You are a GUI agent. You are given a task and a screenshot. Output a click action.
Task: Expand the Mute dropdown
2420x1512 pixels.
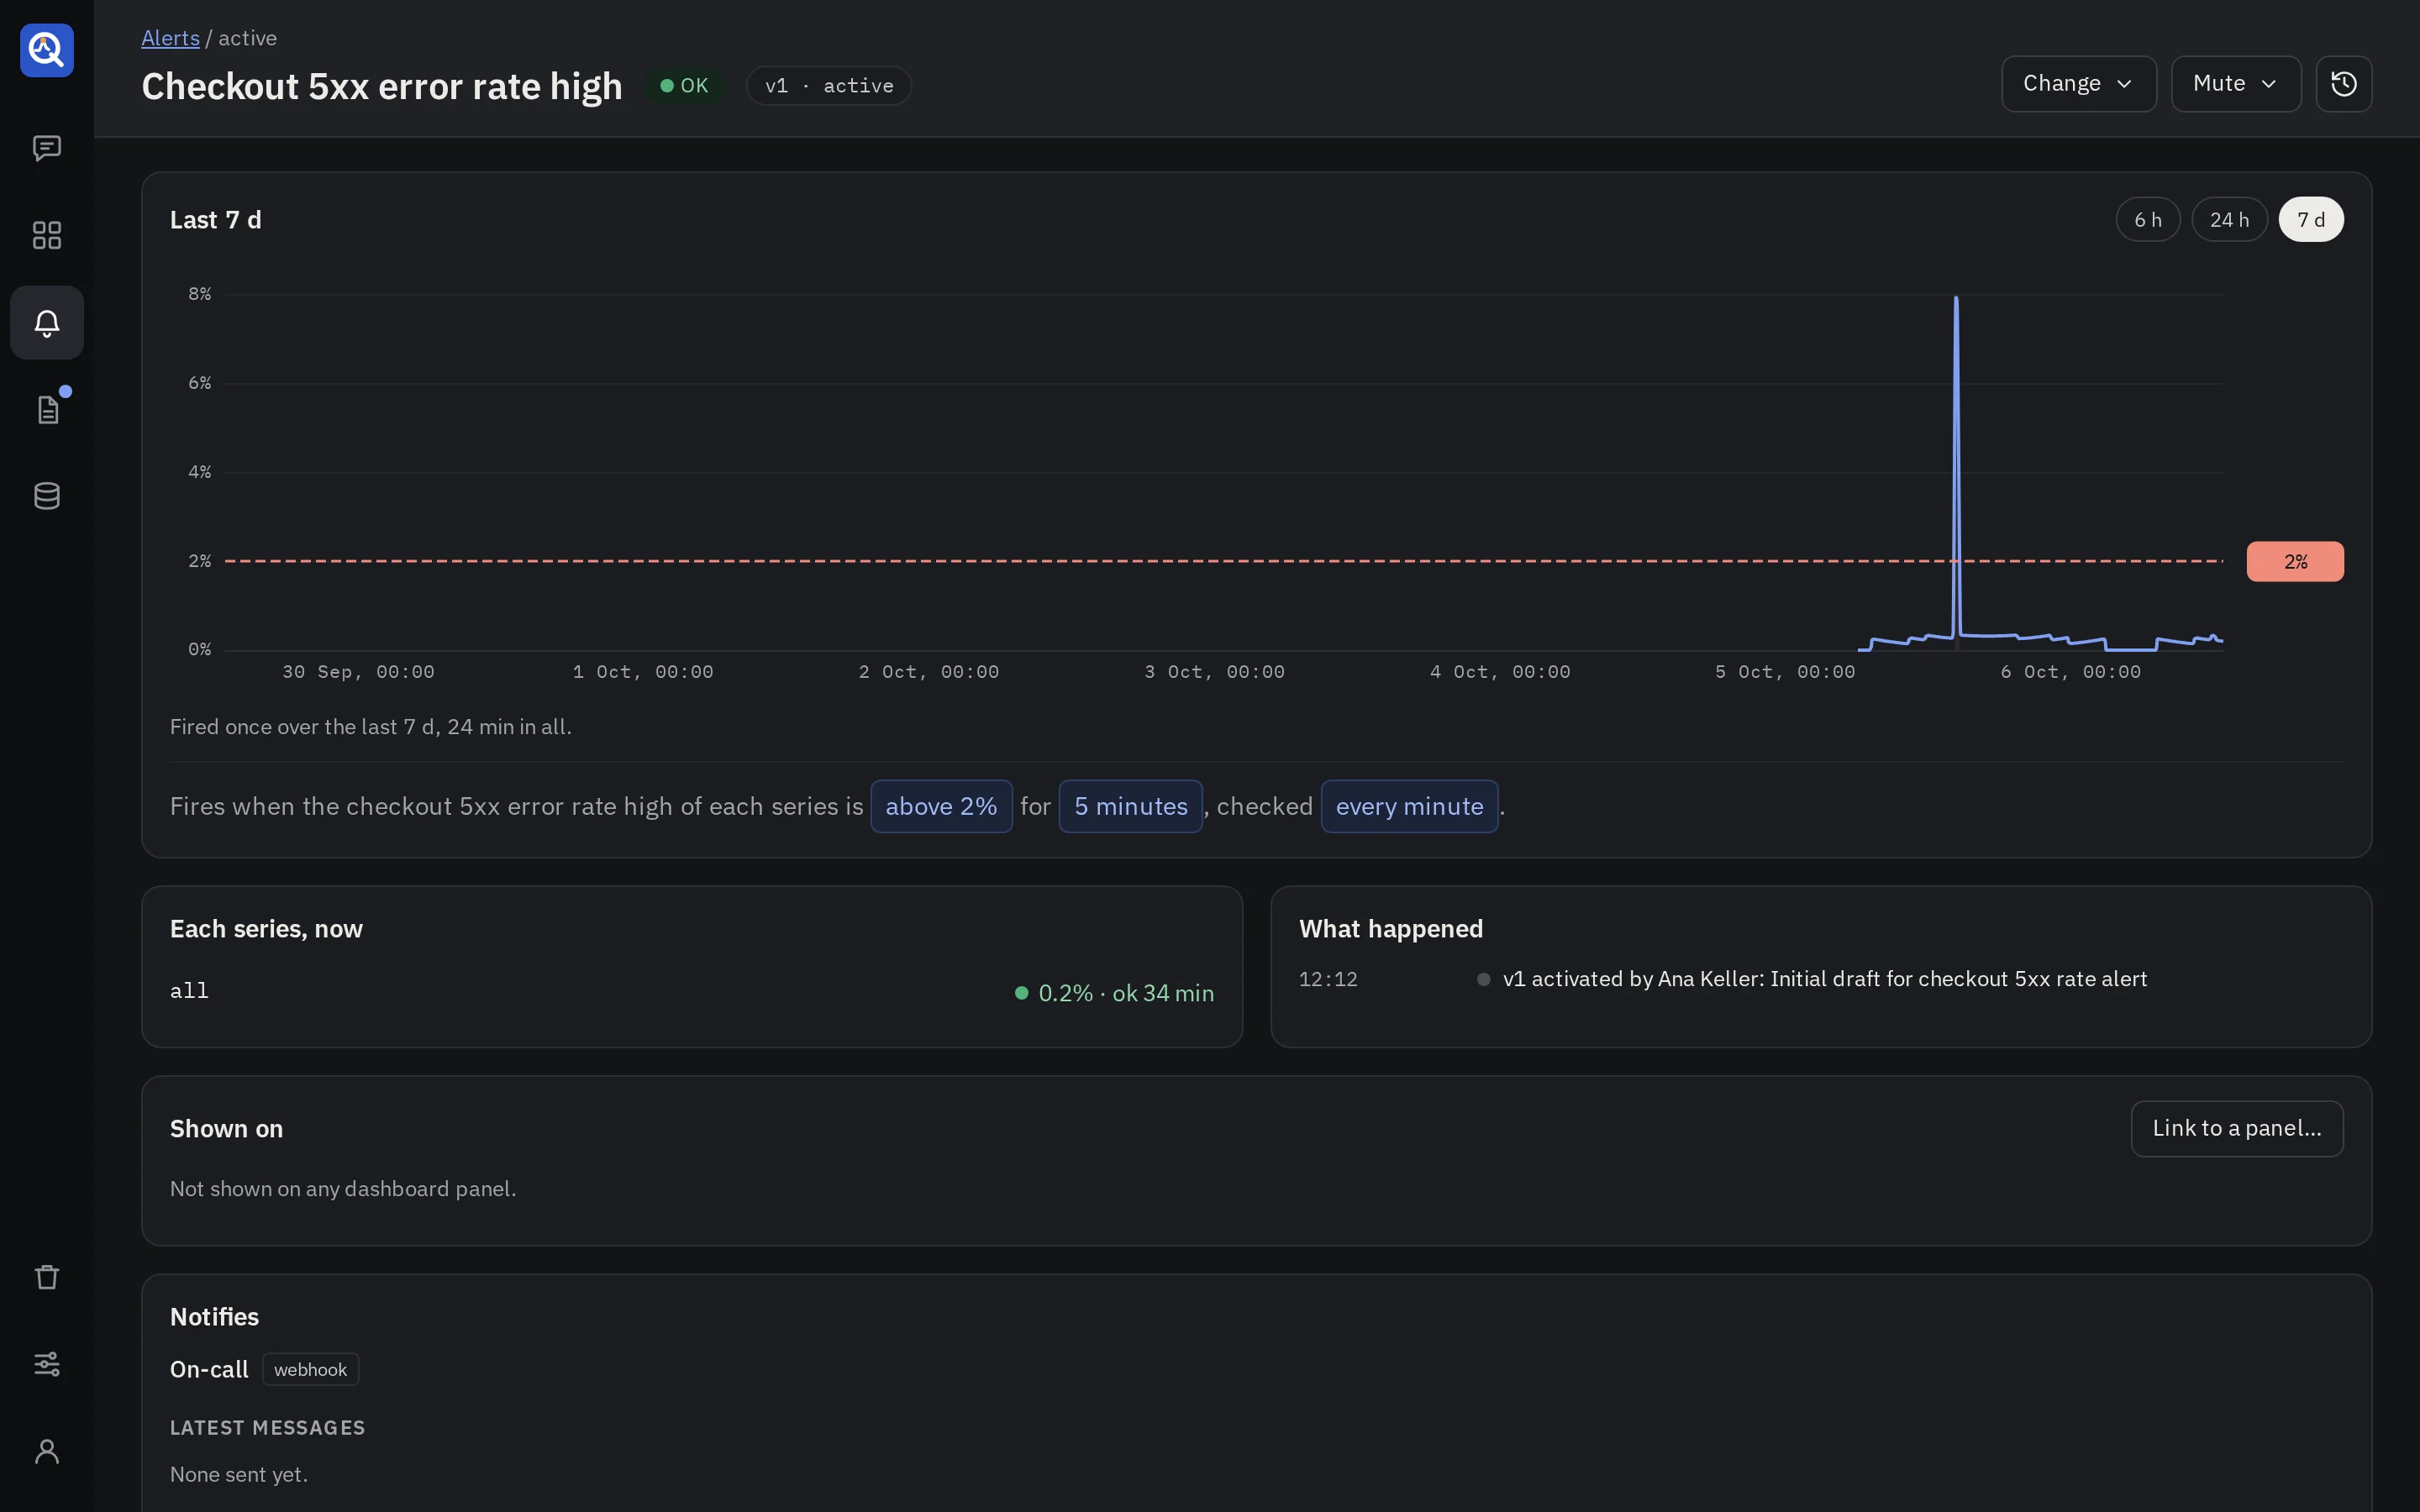click(x=2235, y=84)
